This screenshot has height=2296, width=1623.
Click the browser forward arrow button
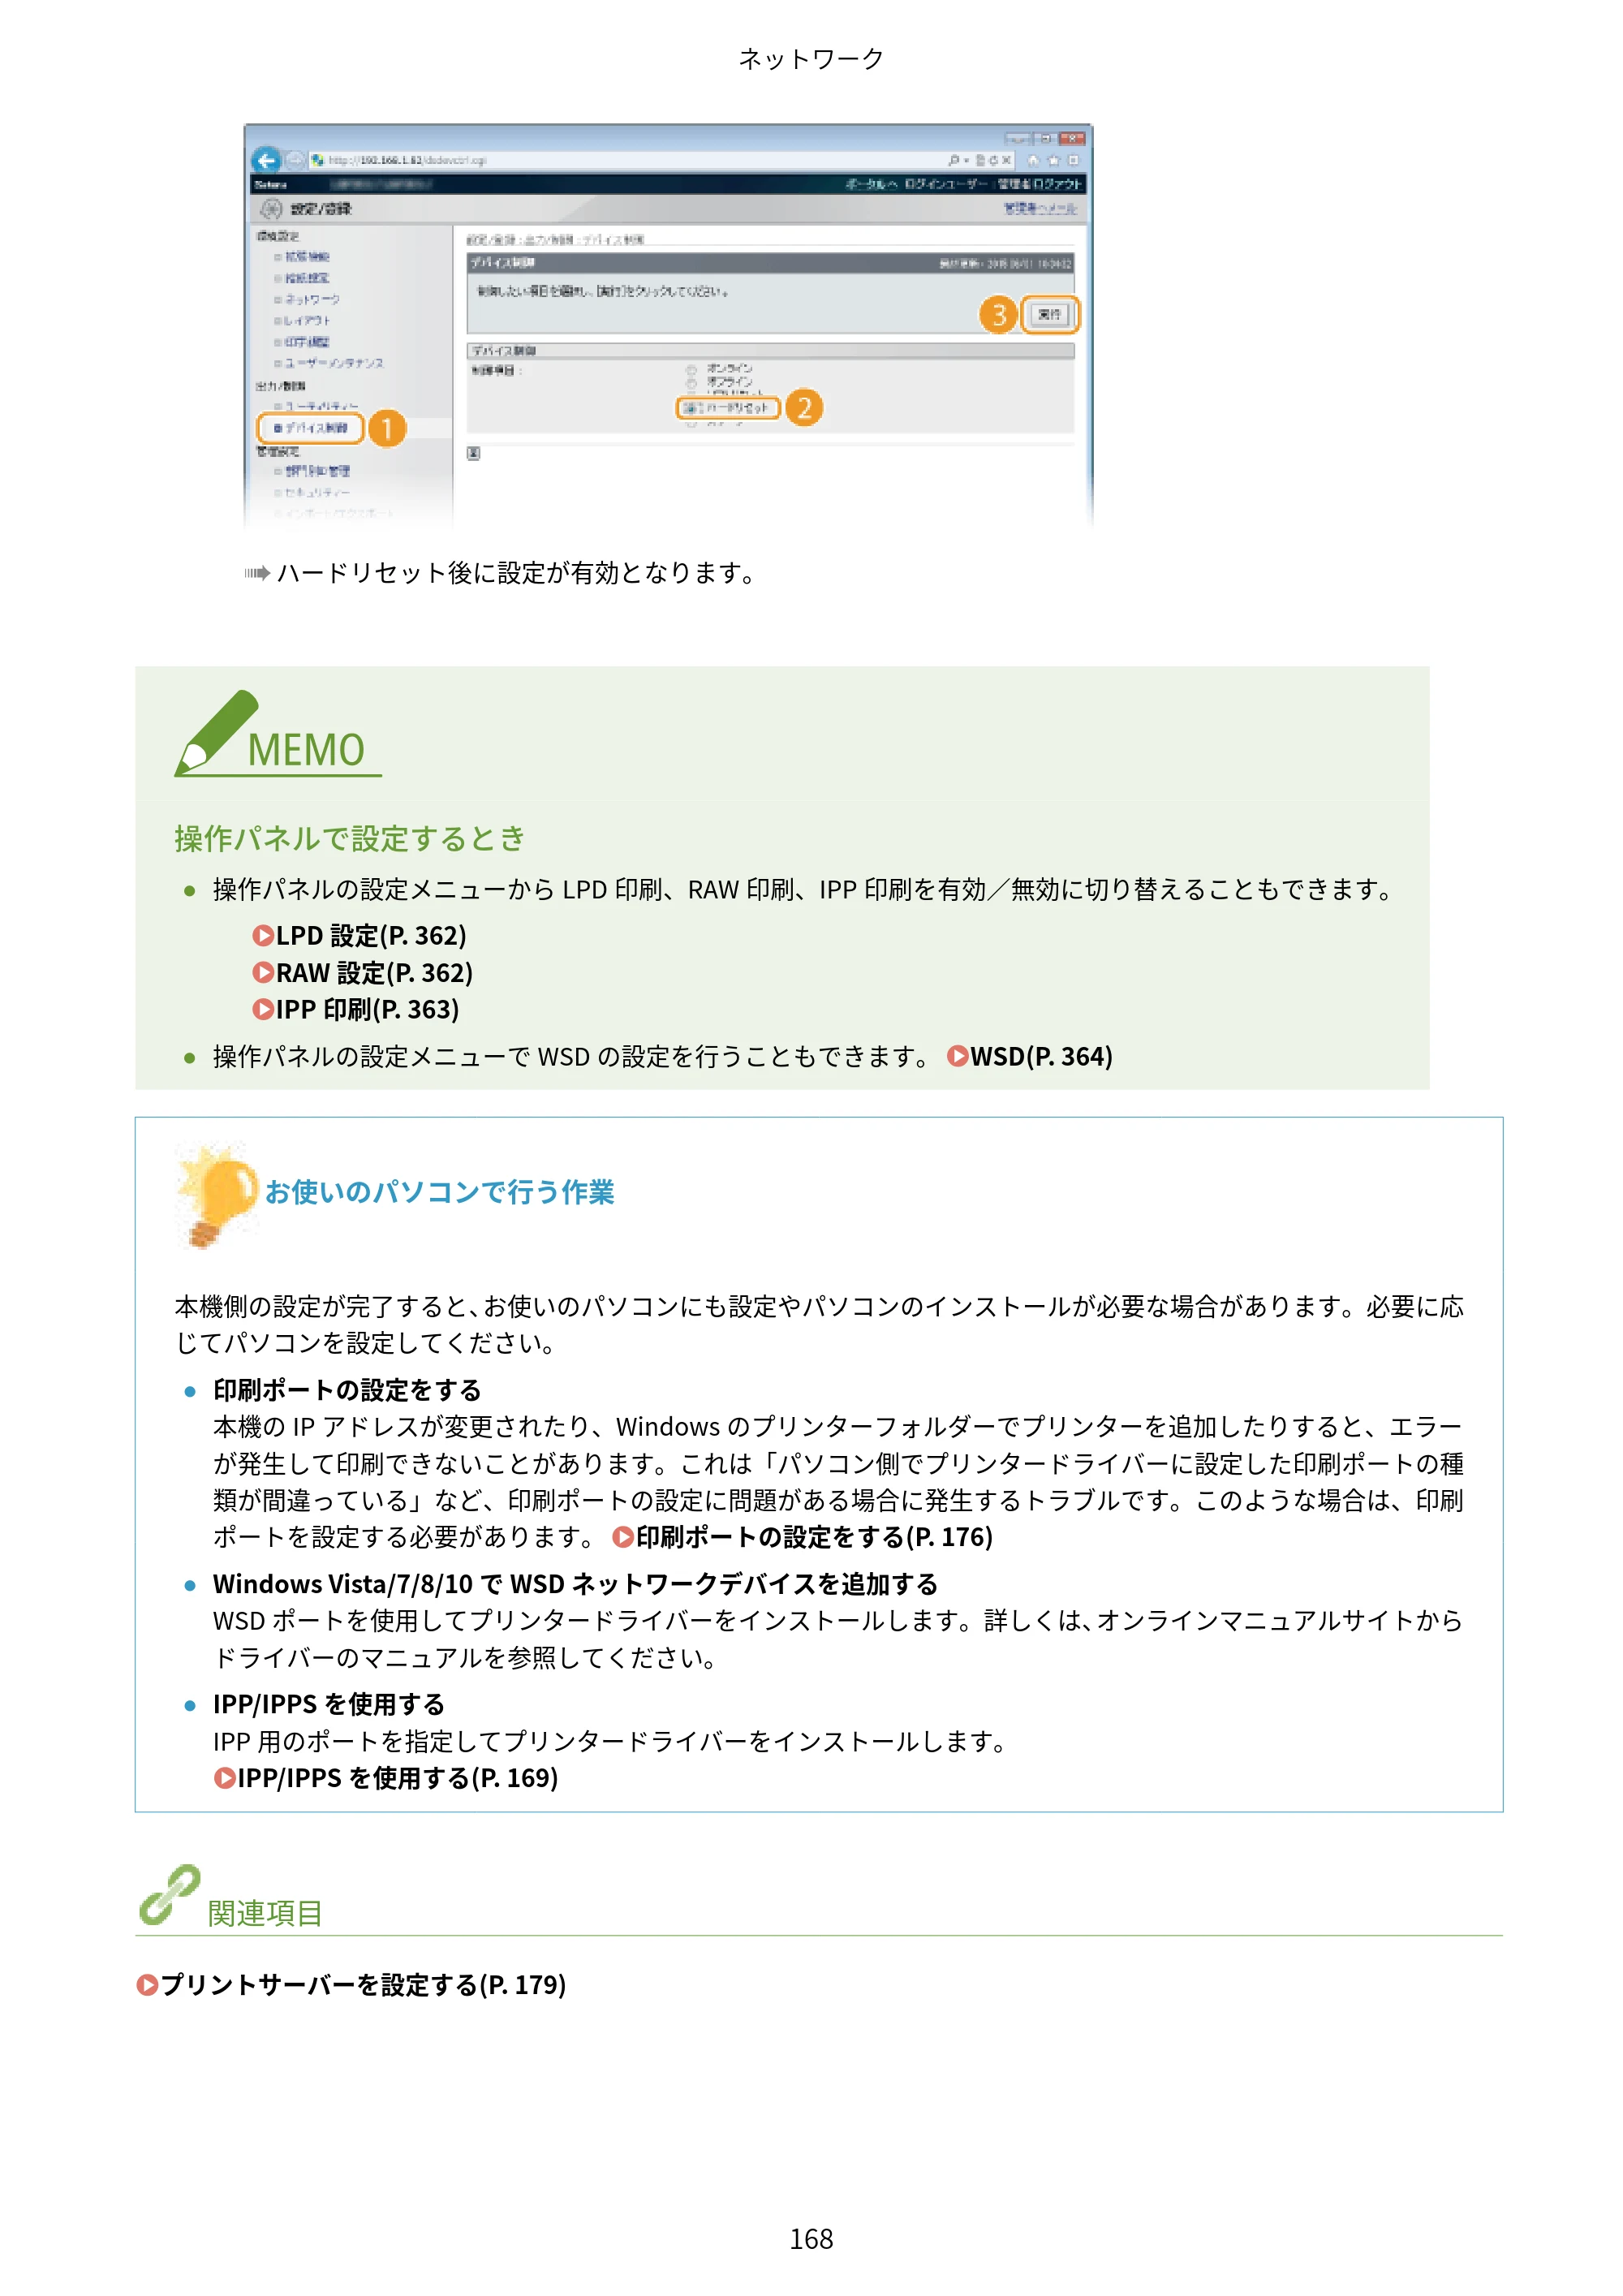click(294, 160)
